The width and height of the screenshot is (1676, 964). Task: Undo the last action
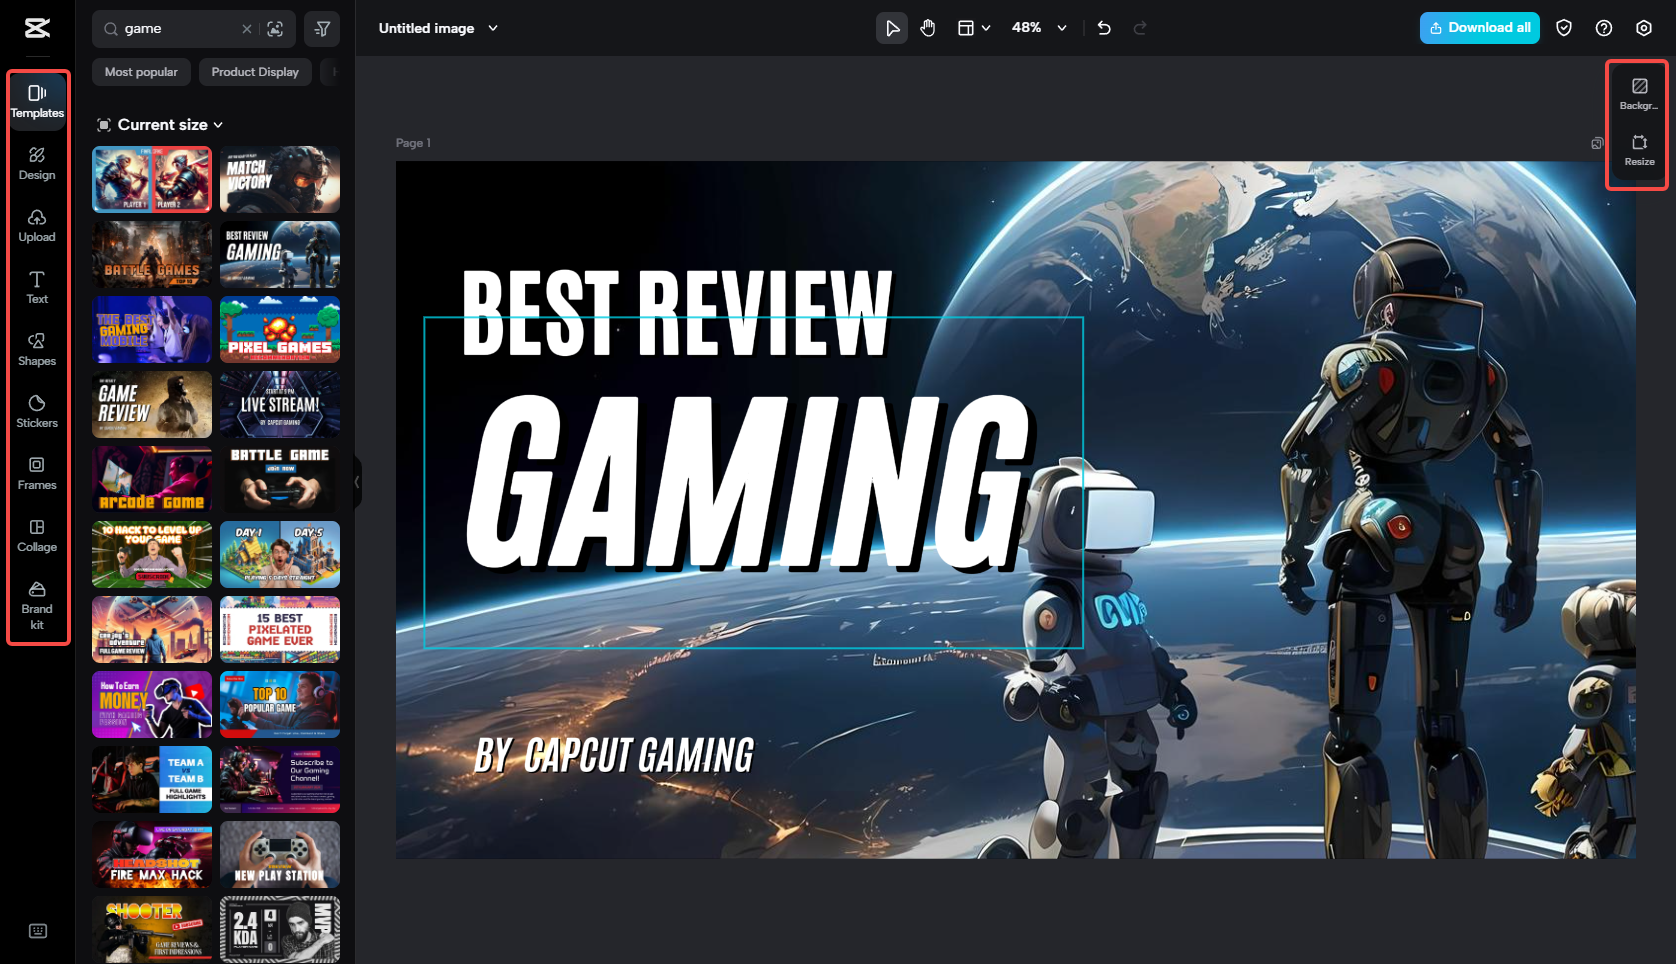[1104, 28]
